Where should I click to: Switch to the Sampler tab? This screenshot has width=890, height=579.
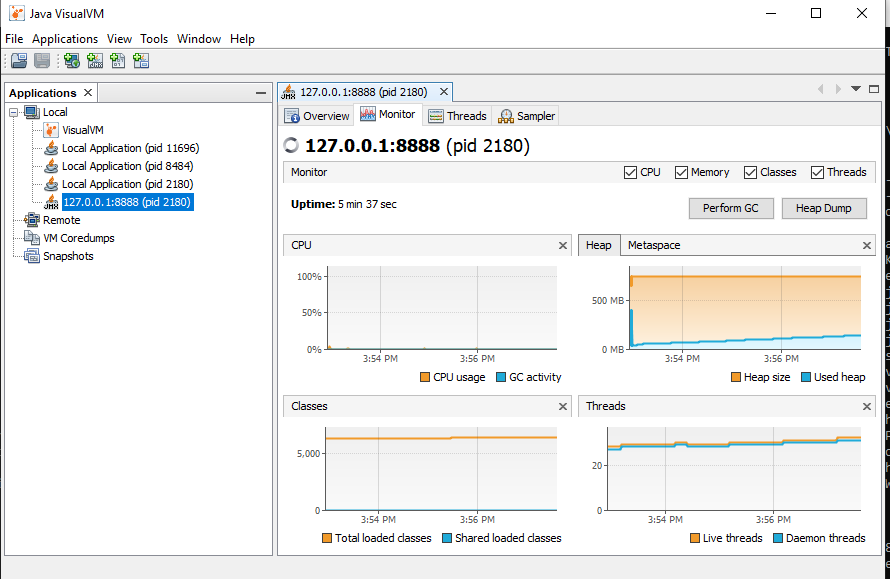pos(526,116)
